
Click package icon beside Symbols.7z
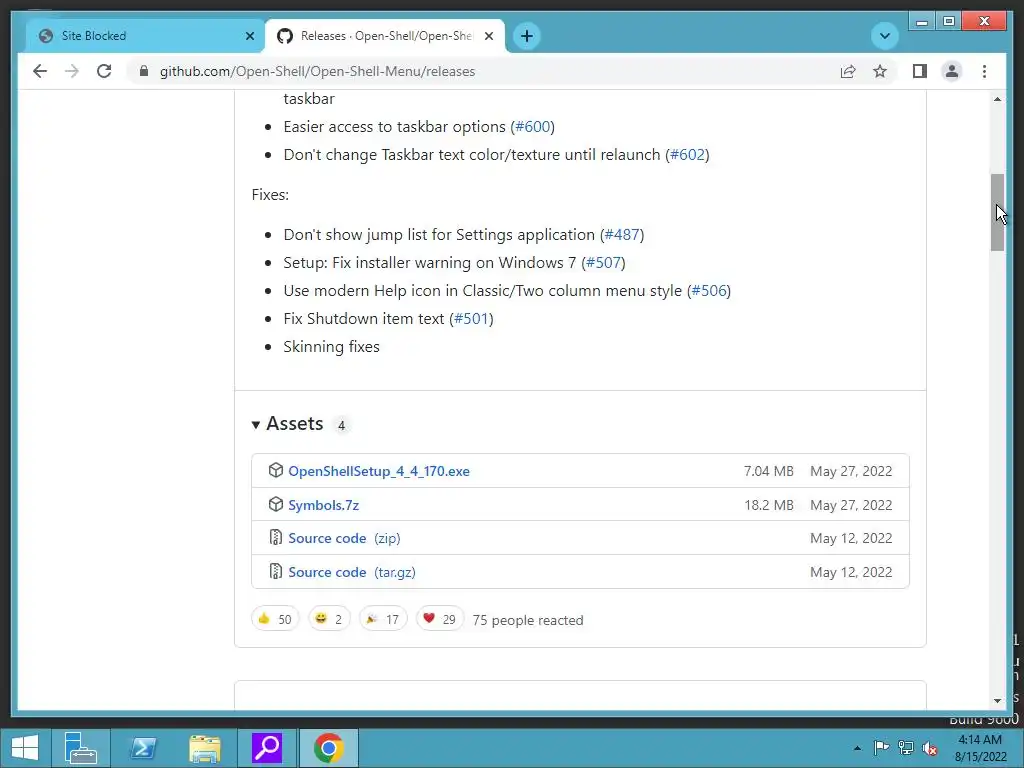(x=276, y=504)
